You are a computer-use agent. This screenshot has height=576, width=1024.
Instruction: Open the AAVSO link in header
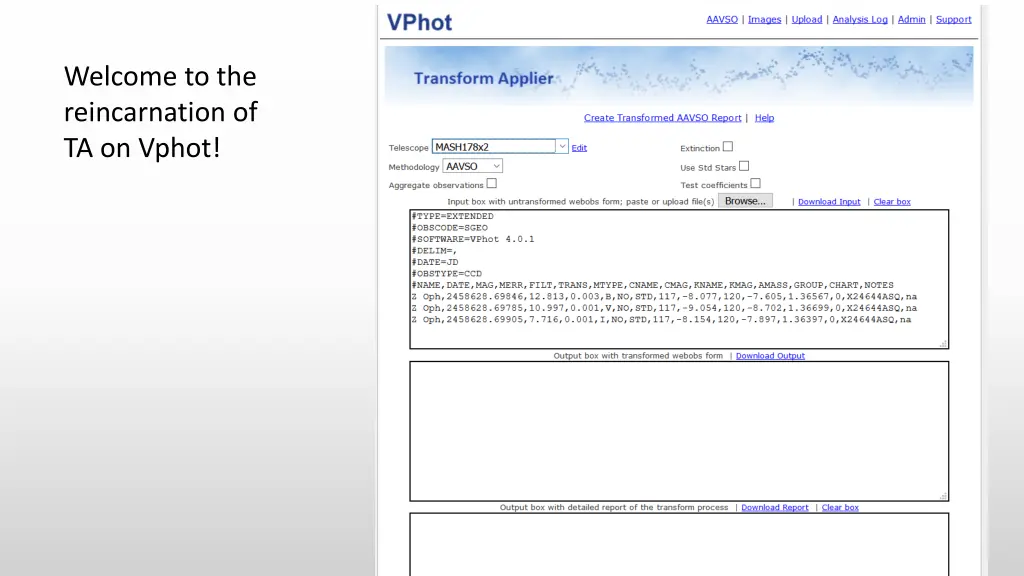[722, 20]
